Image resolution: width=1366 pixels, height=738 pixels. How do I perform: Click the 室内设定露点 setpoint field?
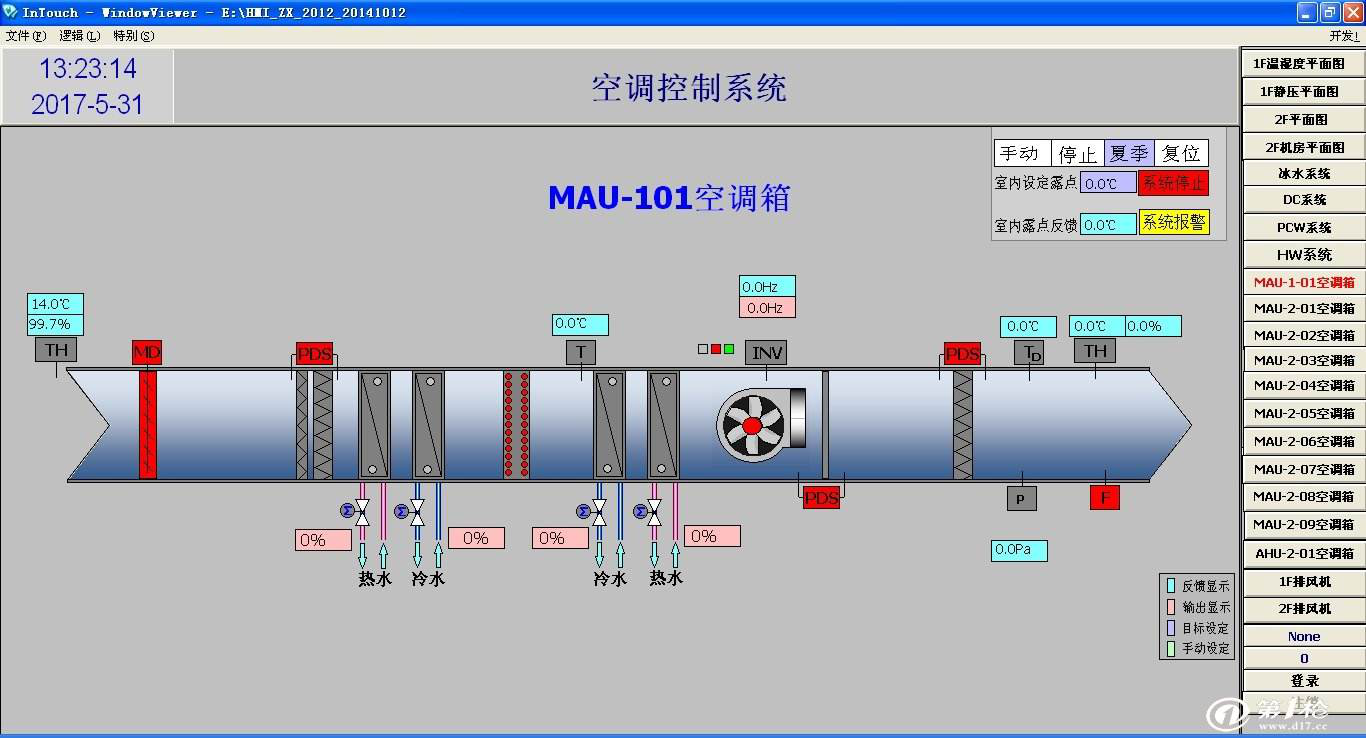pos(1107,183)
